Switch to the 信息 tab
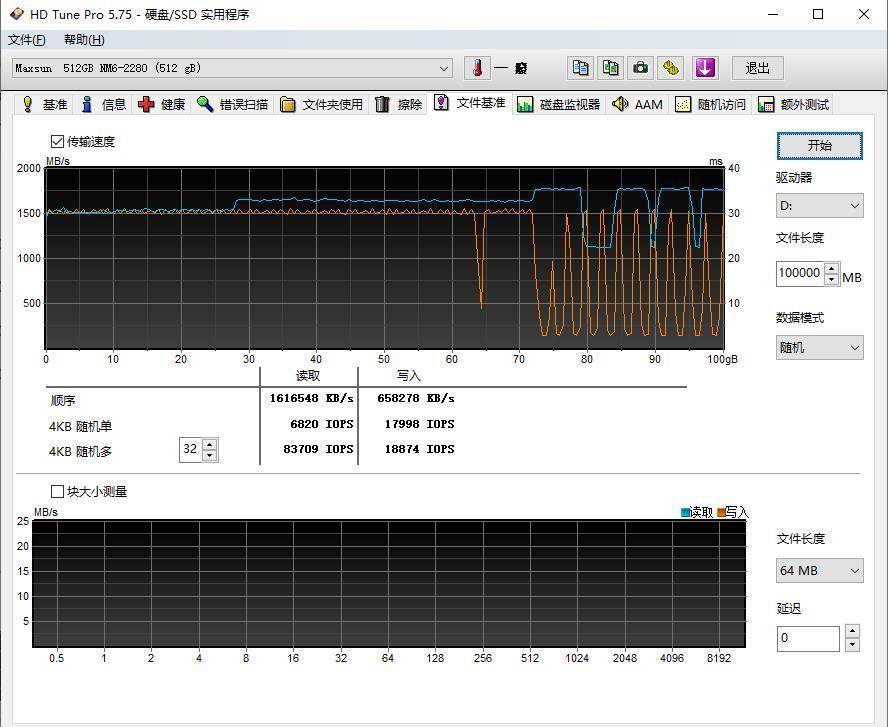The width and height of the screenshot is (888, 727). (103, 104)
